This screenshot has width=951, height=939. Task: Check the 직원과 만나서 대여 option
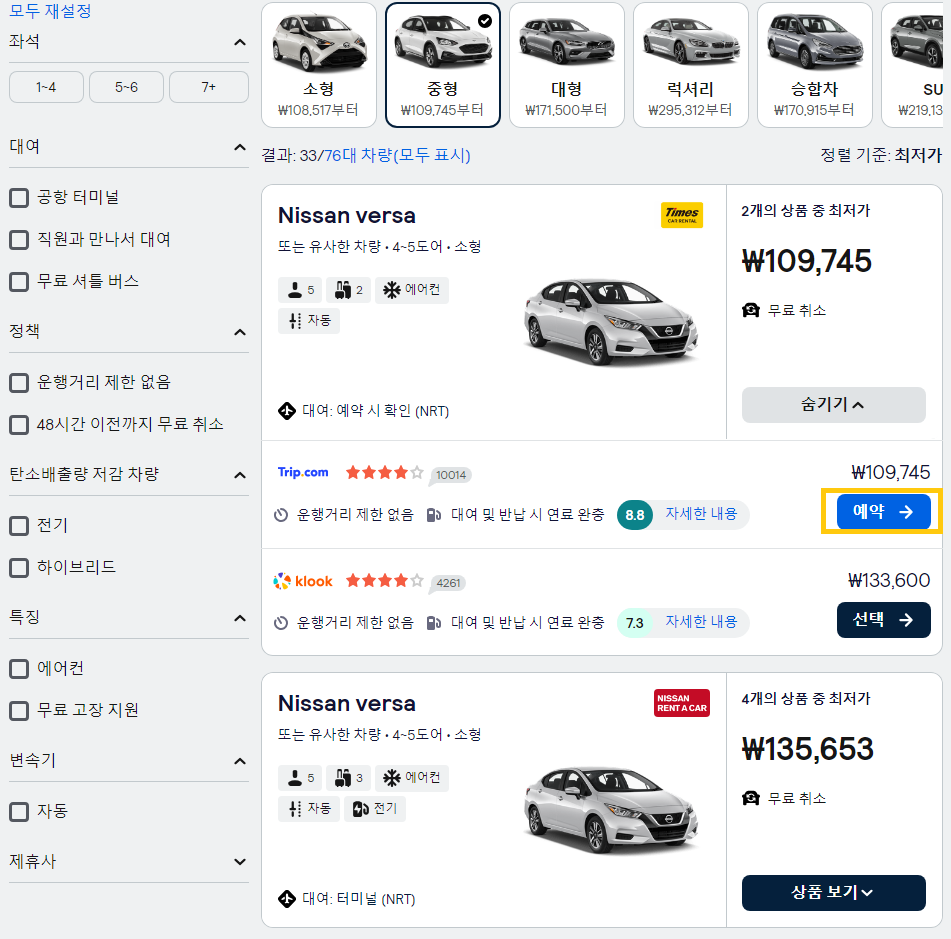point(19,240)
